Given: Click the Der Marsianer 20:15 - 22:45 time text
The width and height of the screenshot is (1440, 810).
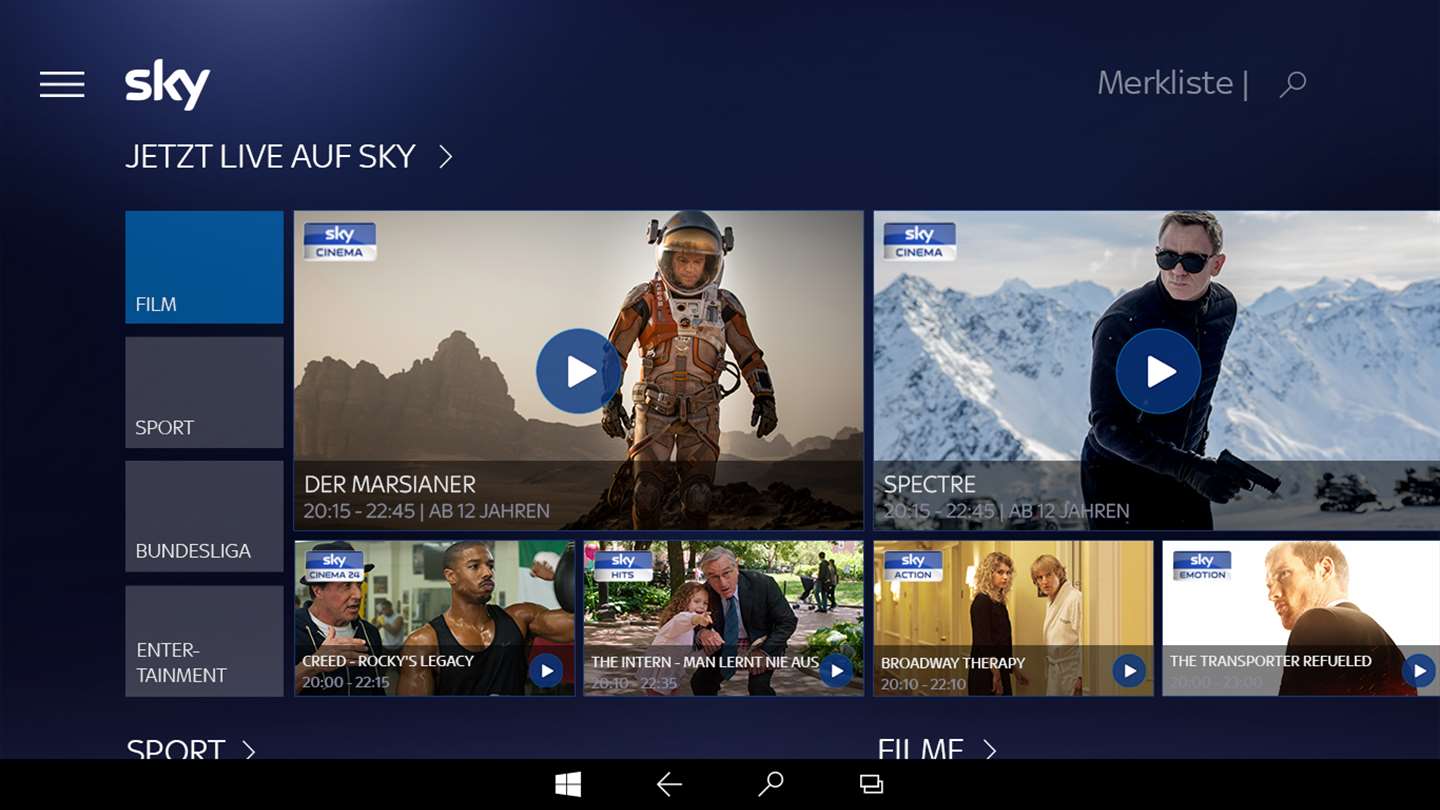Looking at the screenshot, I should (359, 511).
